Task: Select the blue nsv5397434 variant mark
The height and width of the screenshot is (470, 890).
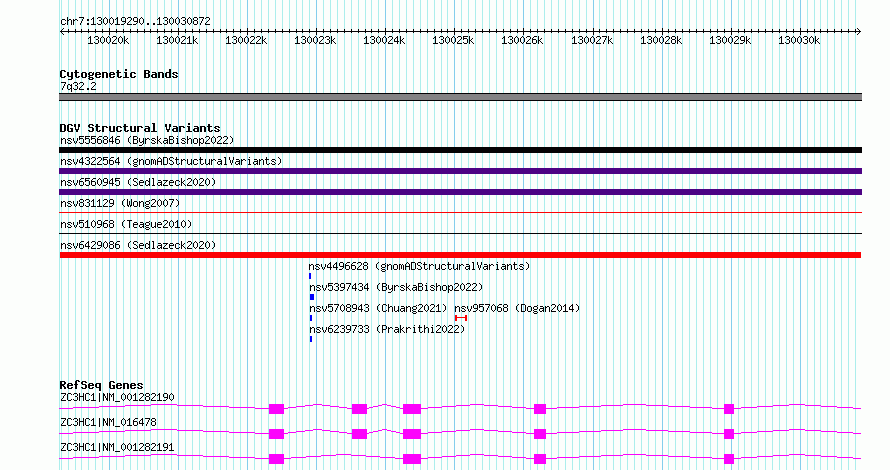Action: click(x=312, y=297)
